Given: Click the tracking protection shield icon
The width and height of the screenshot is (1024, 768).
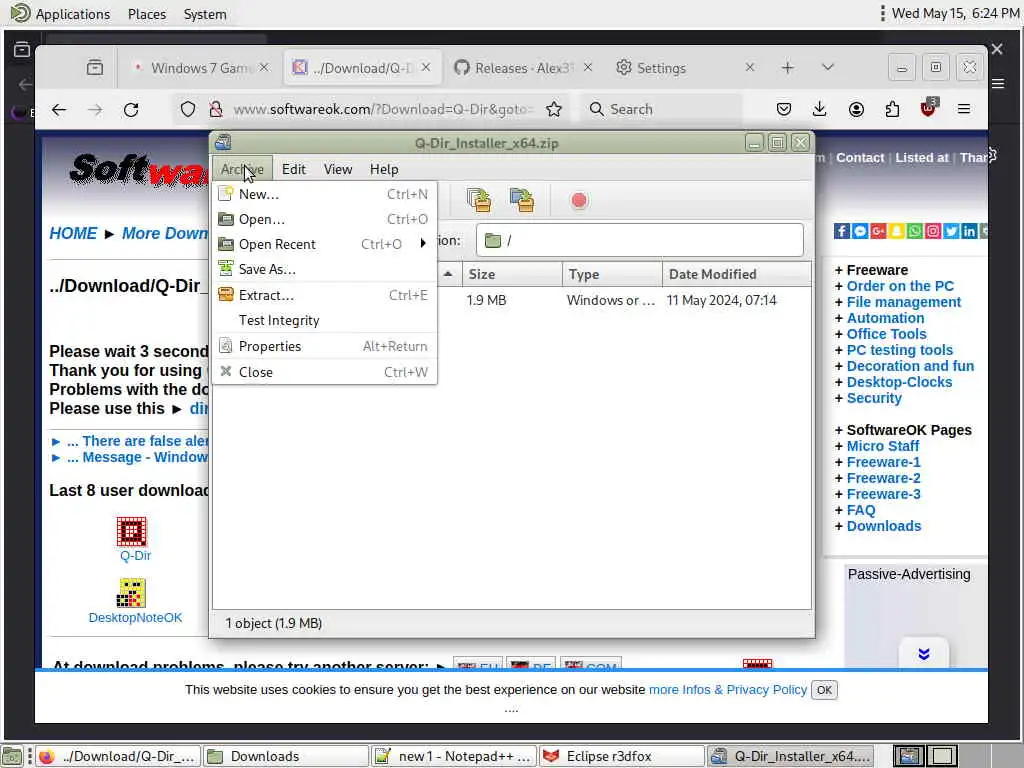Looking at the screenshot, I should 188,109.
